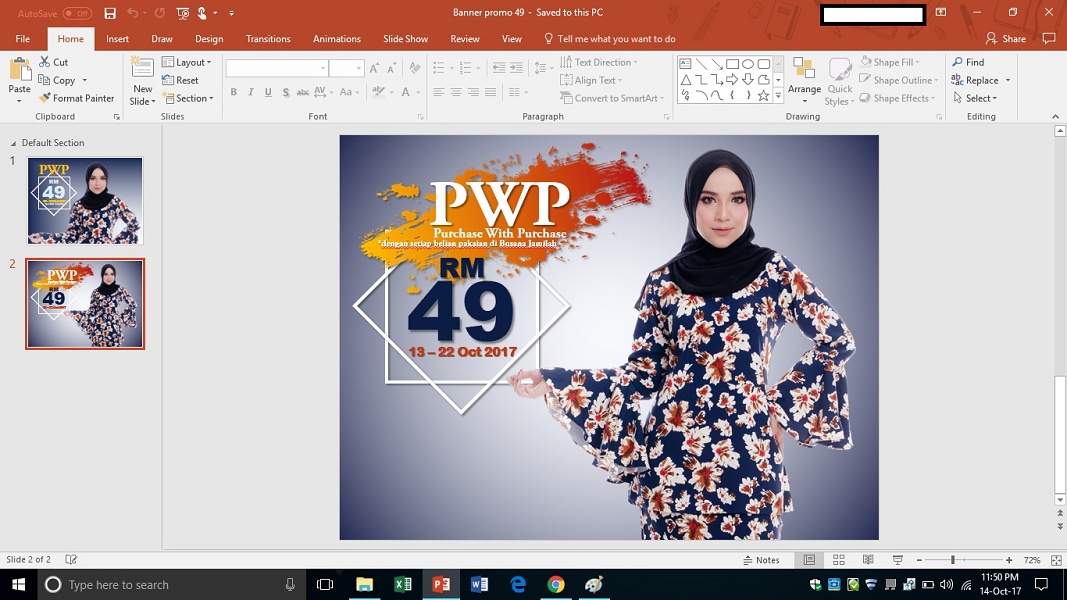
Task: Switch to the Slide Show tab
Action: (x=406, y=39)
